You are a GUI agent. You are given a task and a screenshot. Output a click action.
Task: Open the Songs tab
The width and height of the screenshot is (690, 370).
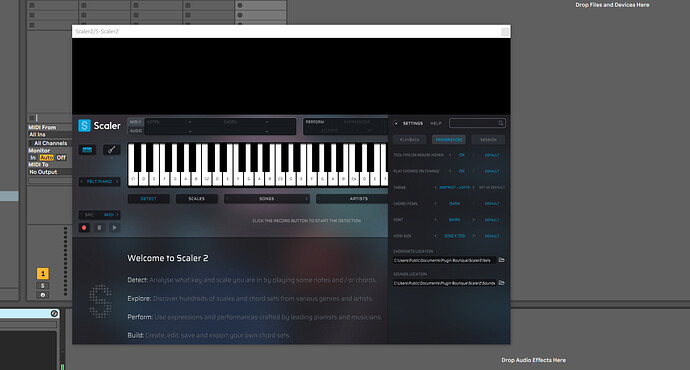(267, 199)
